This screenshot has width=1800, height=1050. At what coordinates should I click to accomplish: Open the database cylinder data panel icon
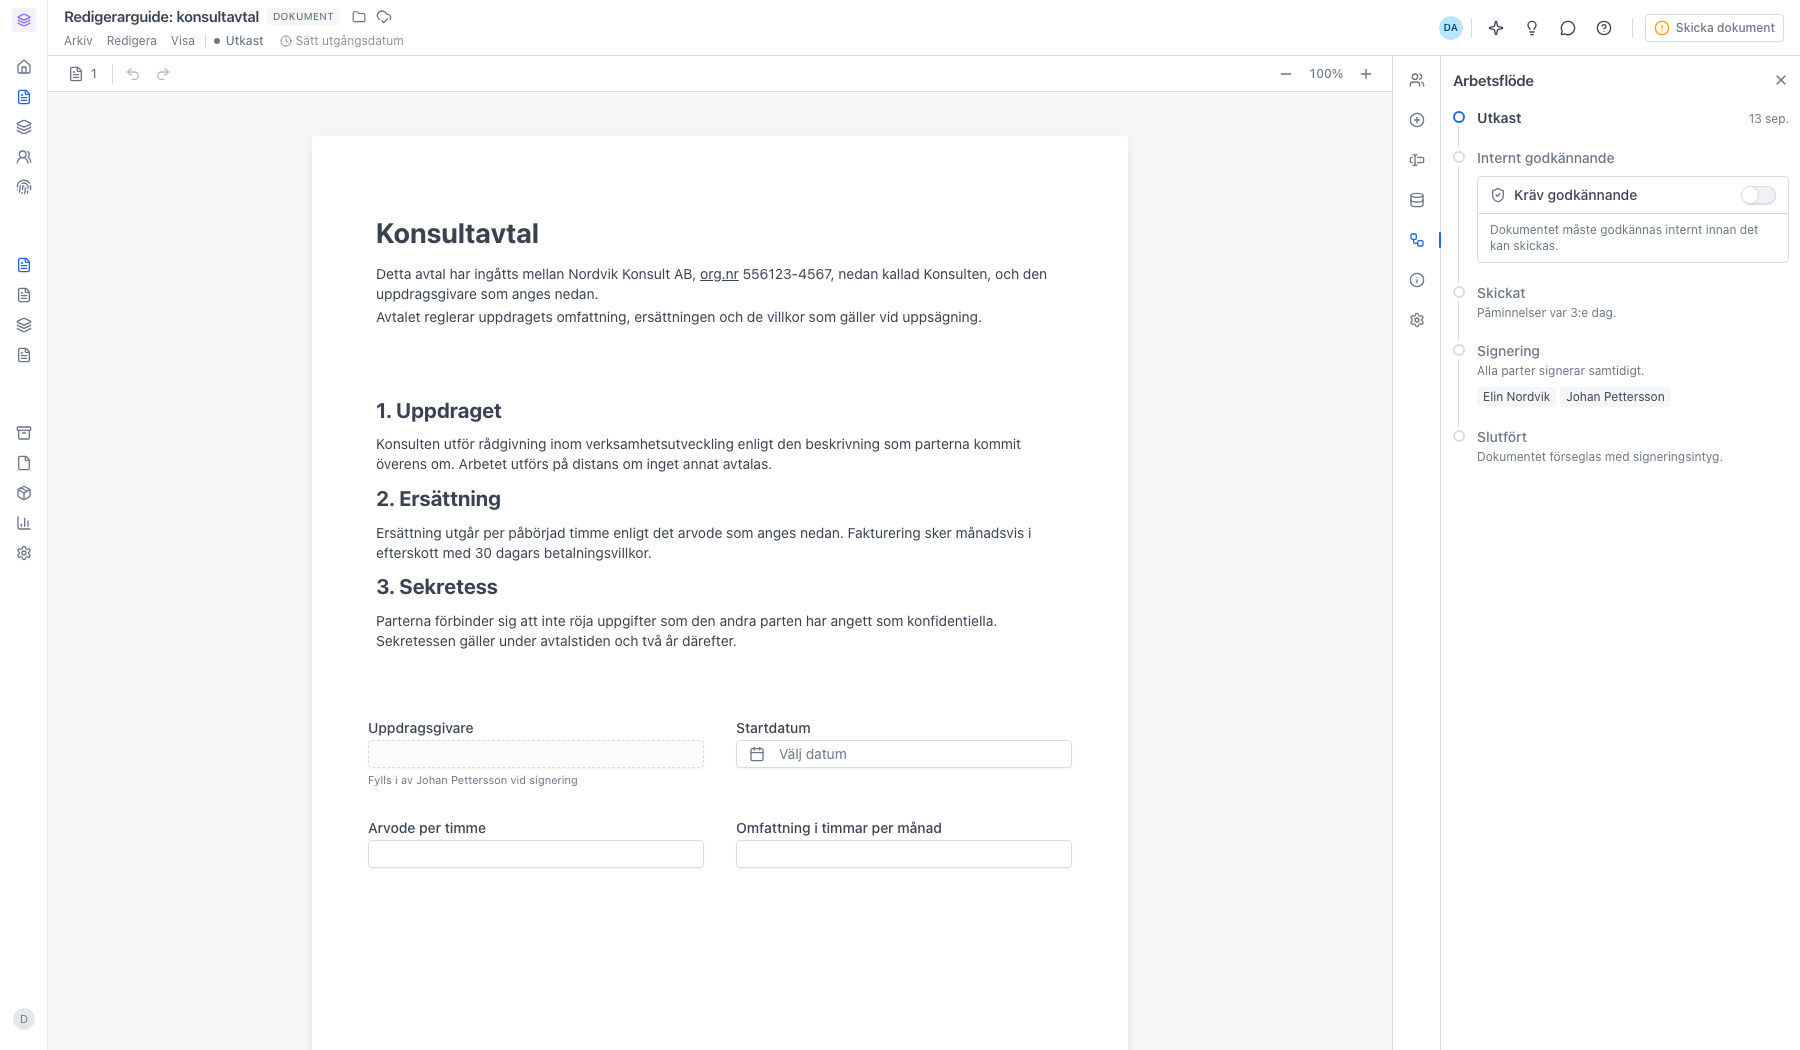1417,200
